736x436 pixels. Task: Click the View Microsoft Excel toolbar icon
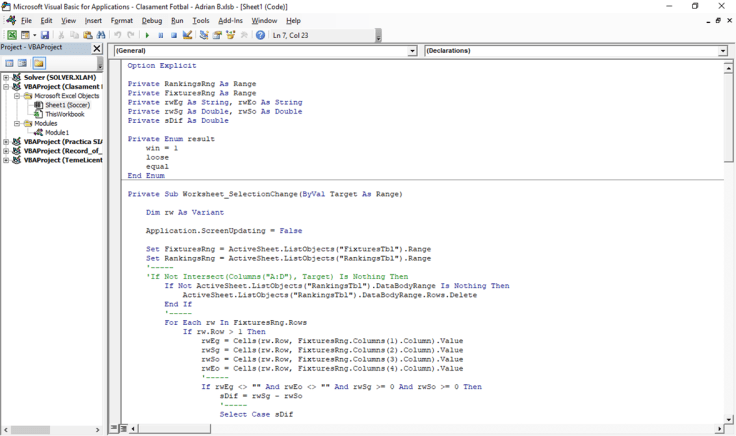[12, 35]
